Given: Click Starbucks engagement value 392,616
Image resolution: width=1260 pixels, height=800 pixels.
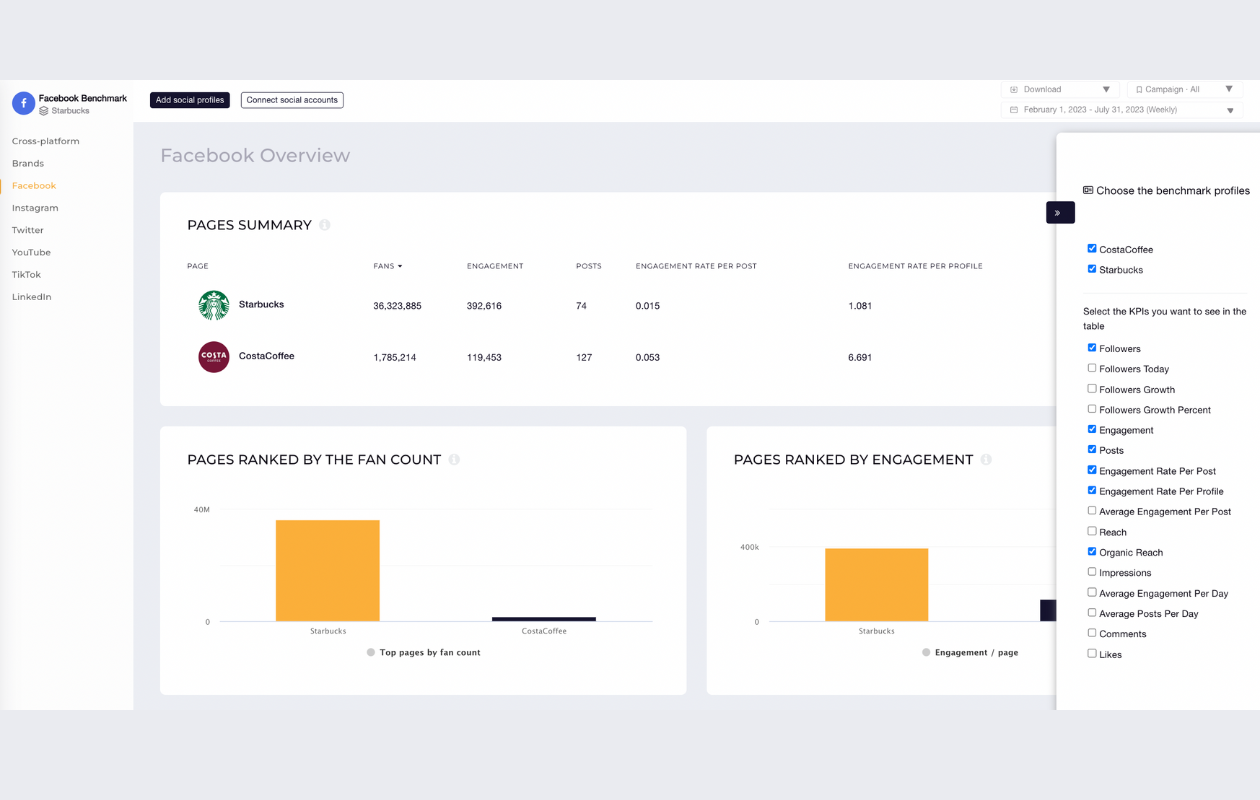Looking at the screenshot, I should click(x=484, y=306).
